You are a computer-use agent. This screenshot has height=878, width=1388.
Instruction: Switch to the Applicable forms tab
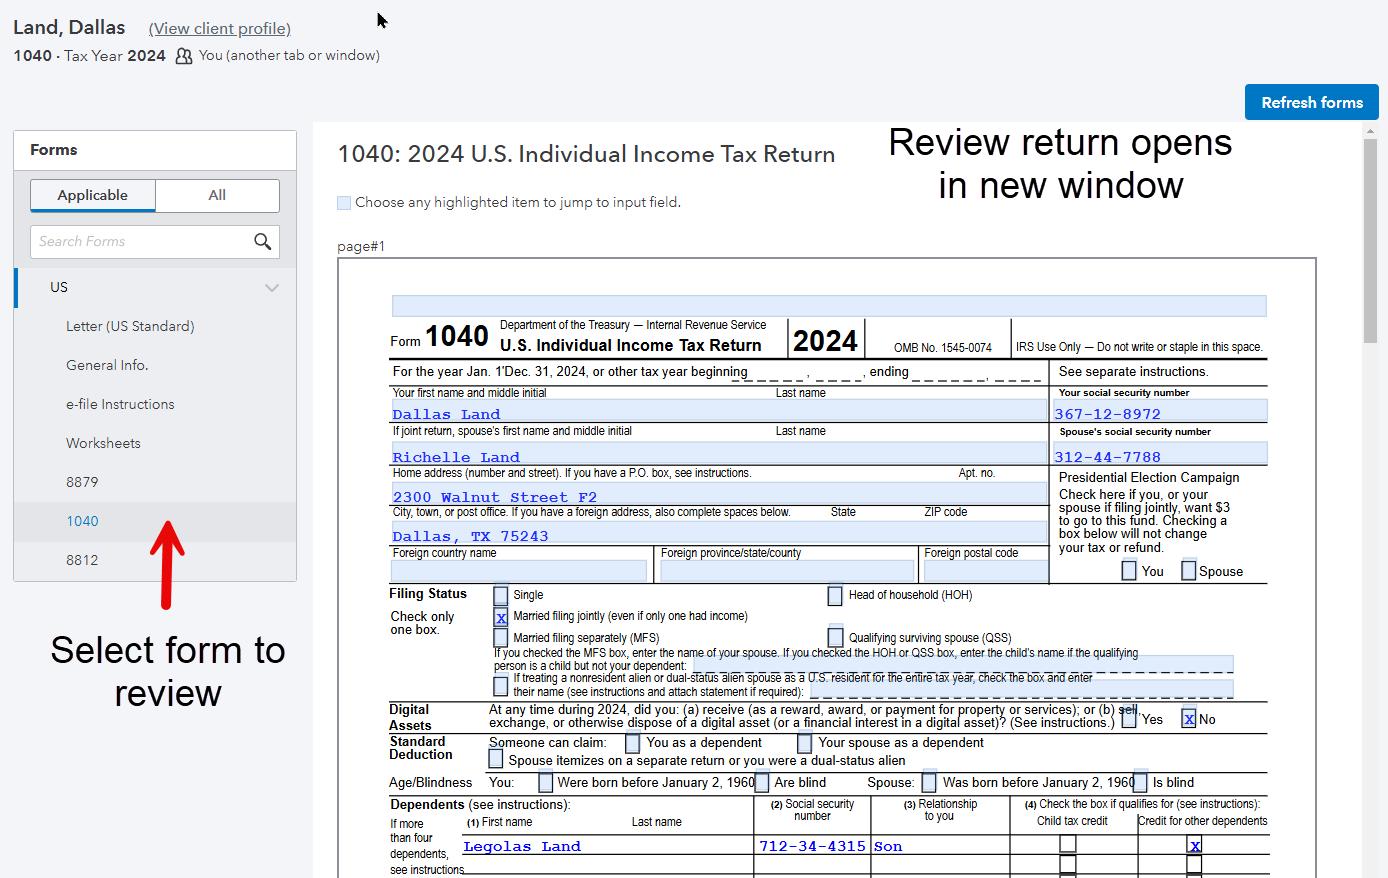(93, 195)
